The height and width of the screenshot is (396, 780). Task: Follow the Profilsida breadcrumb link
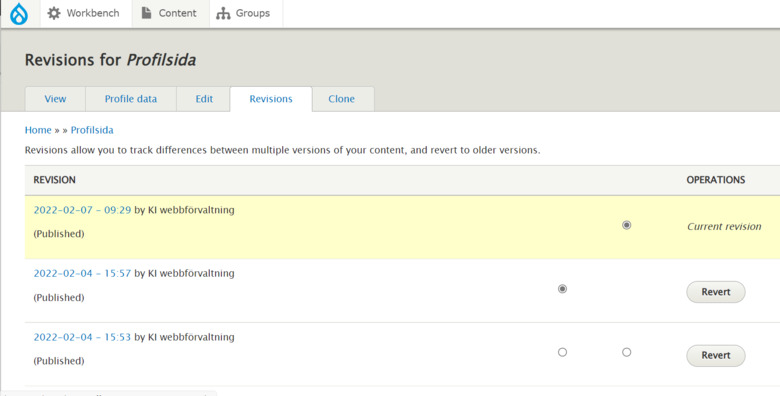(x=92, y=130)
